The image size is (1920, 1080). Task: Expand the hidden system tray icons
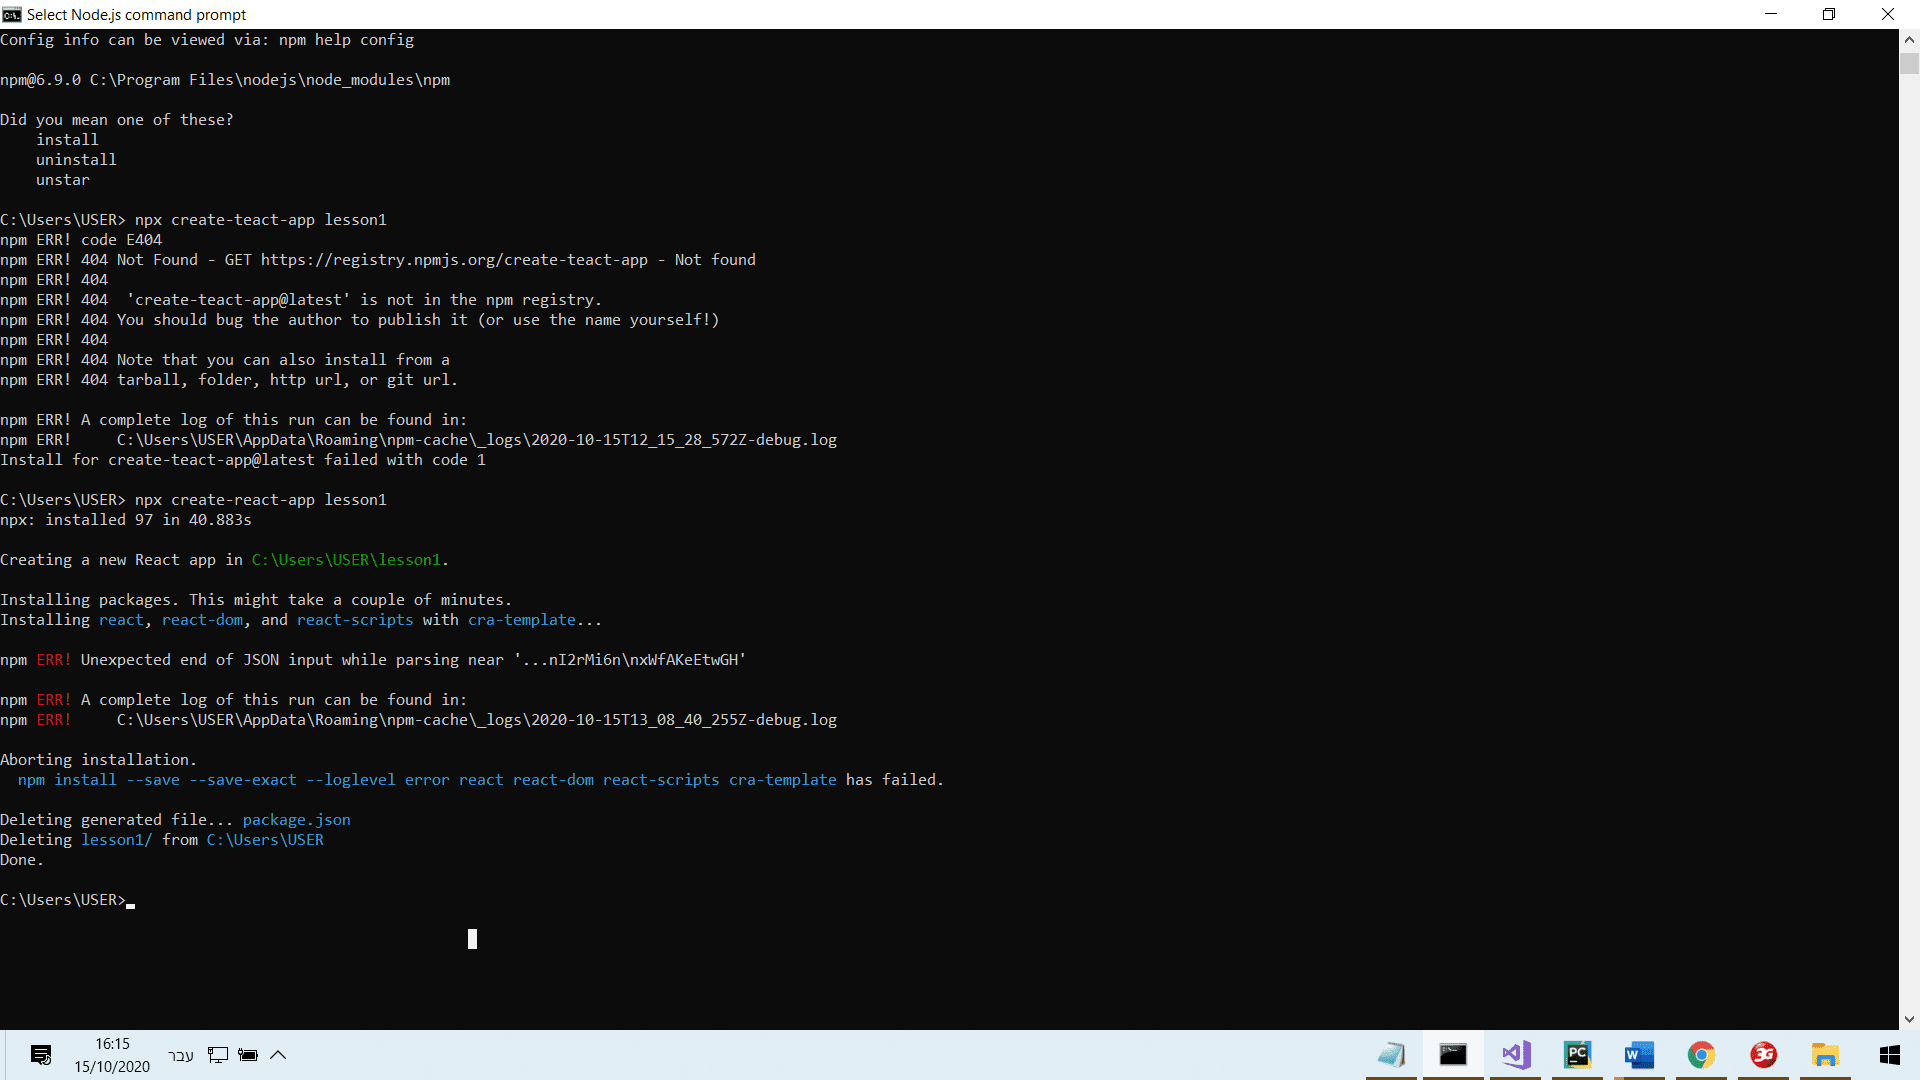(x=278, y=1055)
